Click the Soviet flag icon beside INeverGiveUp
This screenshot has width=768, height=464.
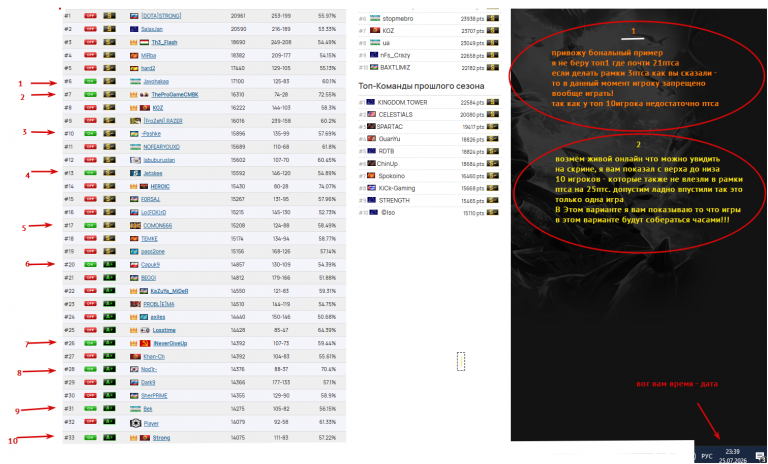tap(145, 343)
